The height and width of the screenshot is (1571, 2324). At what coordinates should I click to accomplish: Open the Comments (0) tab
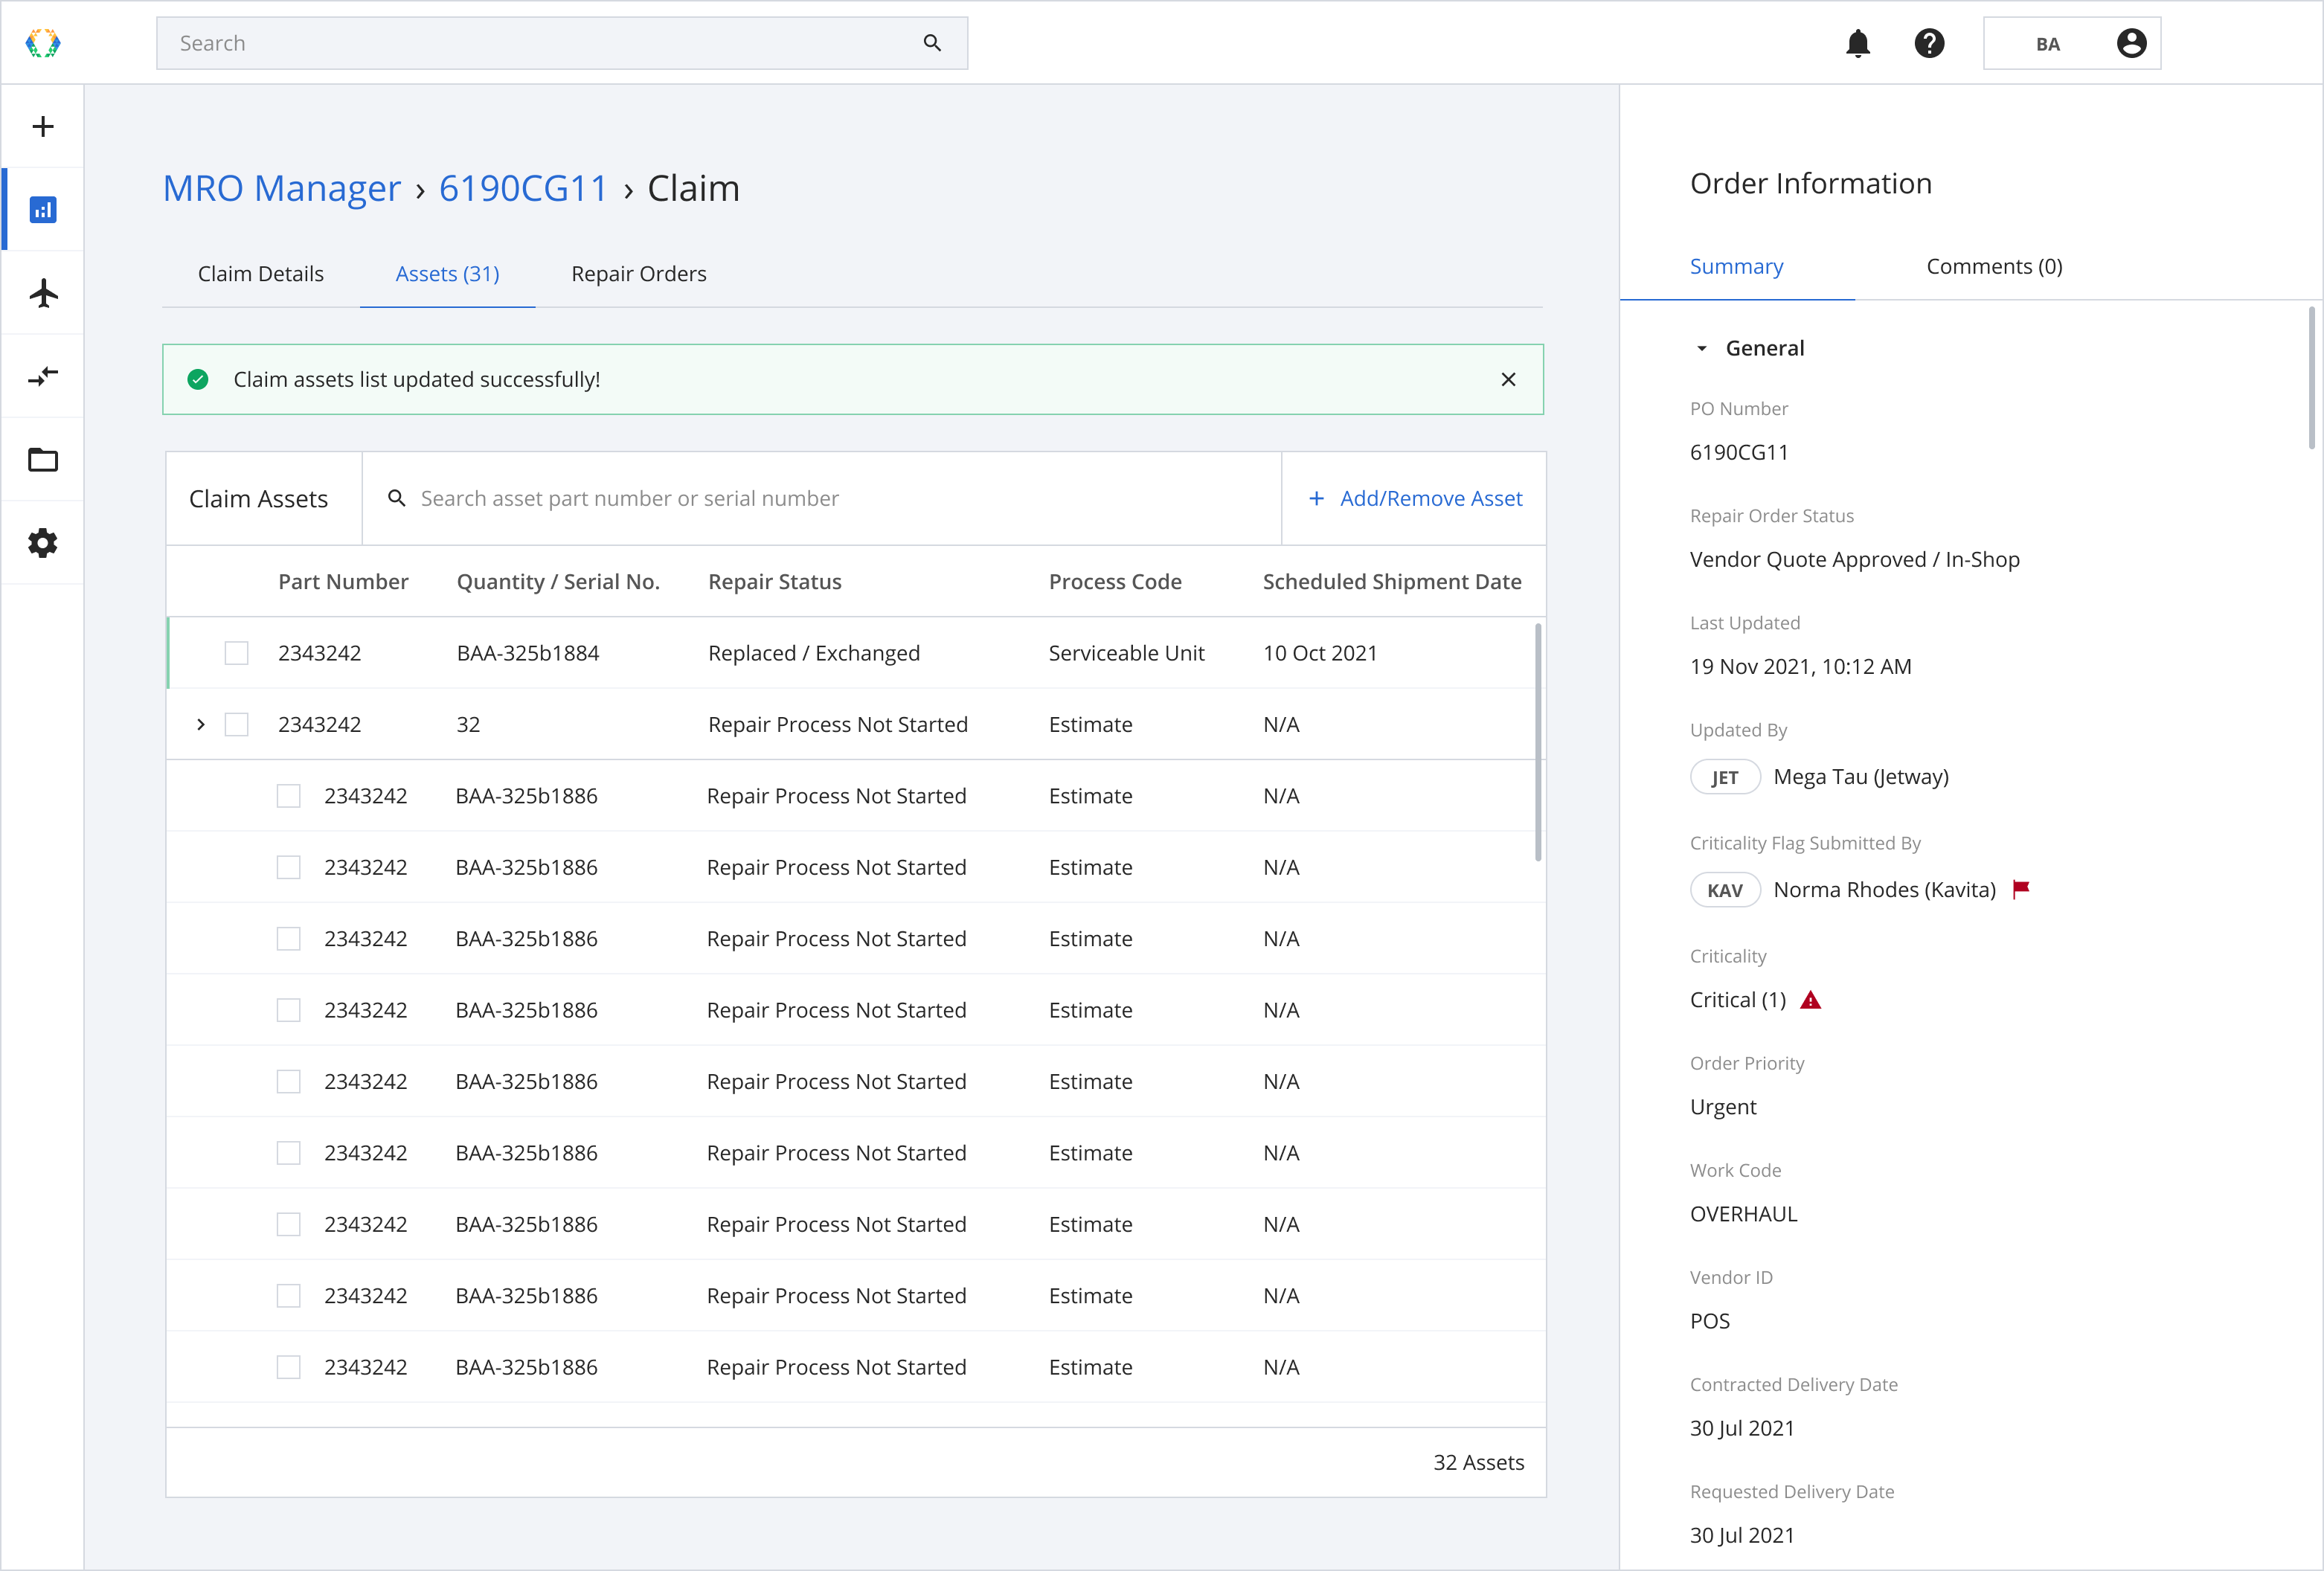1994,266
